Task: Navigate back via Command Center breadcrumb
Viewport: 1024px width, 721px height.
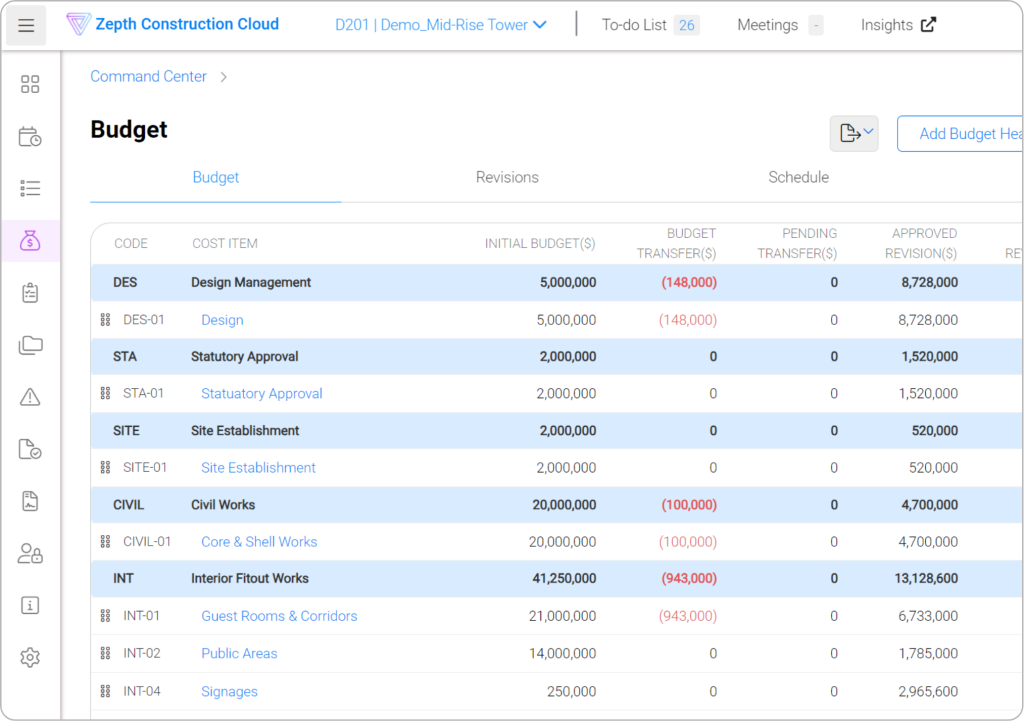Action: point(148,76)
